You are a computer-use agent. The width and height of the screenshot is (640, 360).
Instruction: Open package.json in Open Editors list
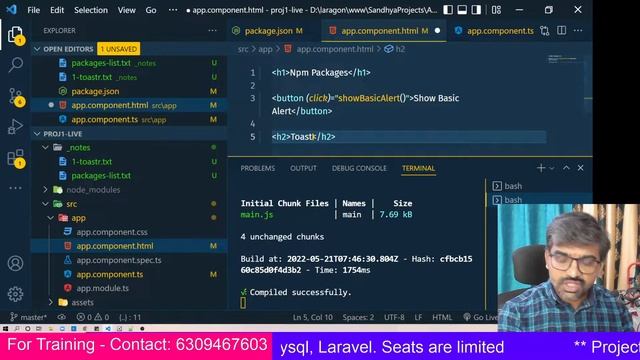coord(129,91)
